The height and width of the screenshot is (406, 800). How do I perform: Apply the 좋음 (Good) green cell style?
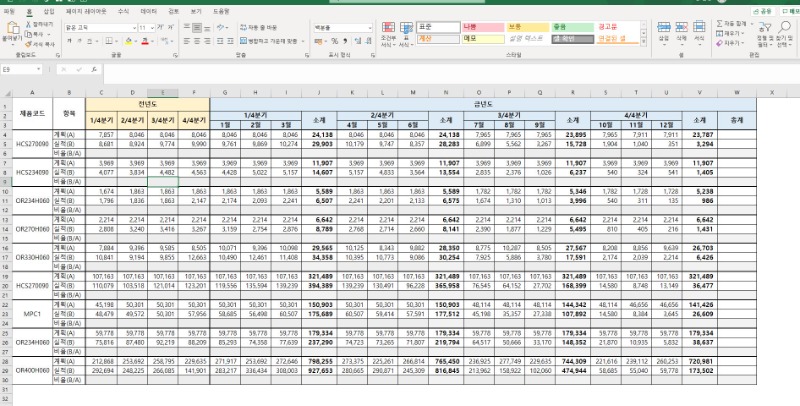(572, 28)
